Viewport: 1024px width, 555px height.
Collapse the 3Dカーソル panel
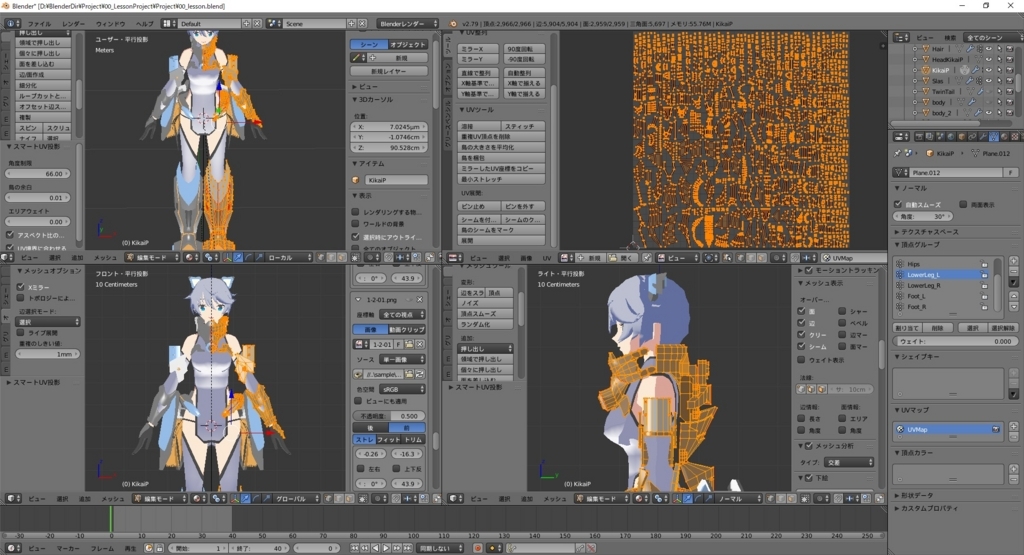[x=374, y=99]
